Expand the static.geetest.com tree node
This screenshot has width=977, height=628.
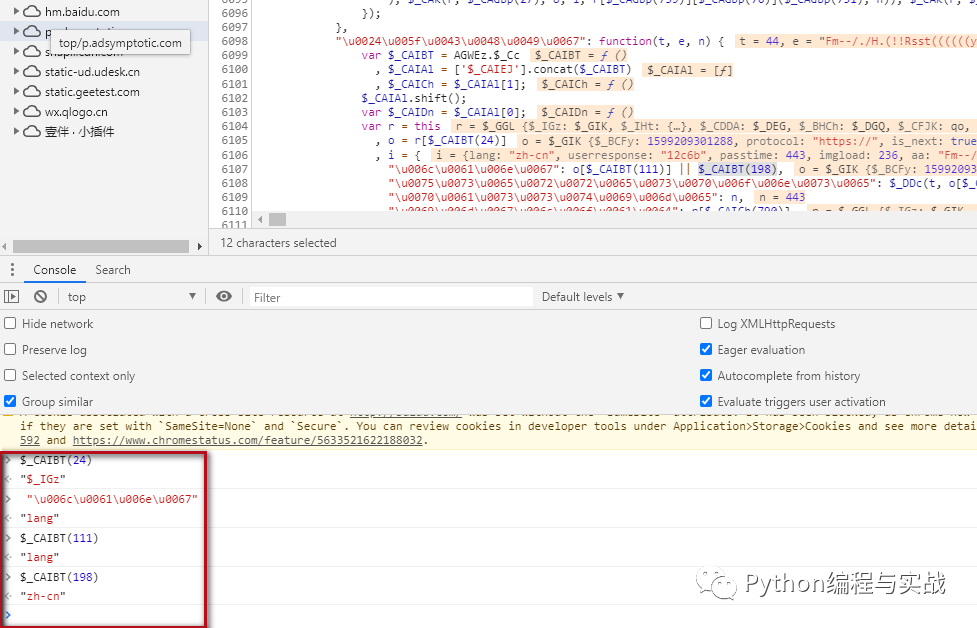(16, 92)
